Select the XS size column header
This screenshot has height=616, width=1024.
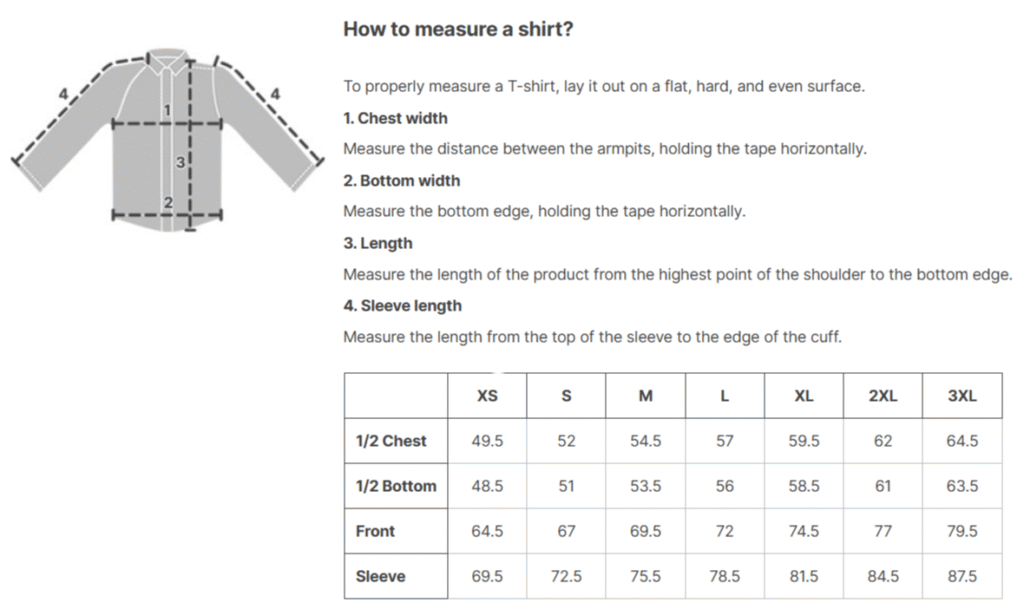coord(487,396)
